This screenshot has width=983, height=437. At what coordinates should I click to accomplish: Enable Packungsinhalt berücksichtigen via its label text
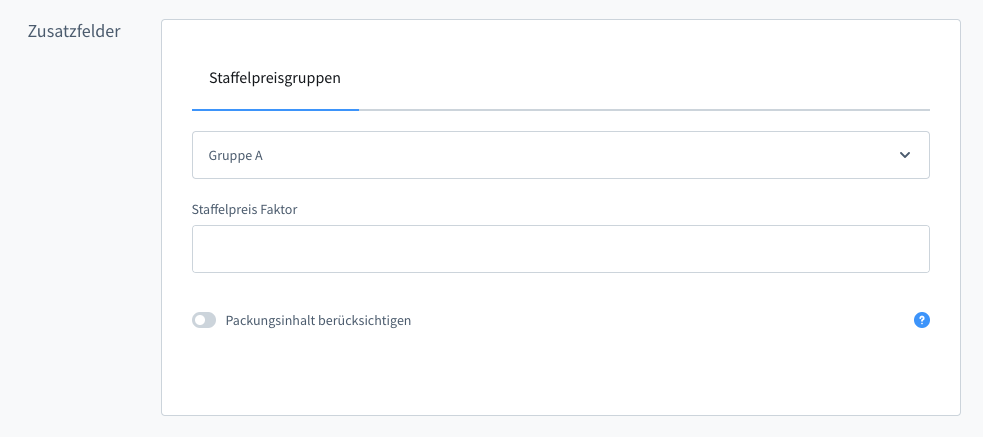(318, 321)
